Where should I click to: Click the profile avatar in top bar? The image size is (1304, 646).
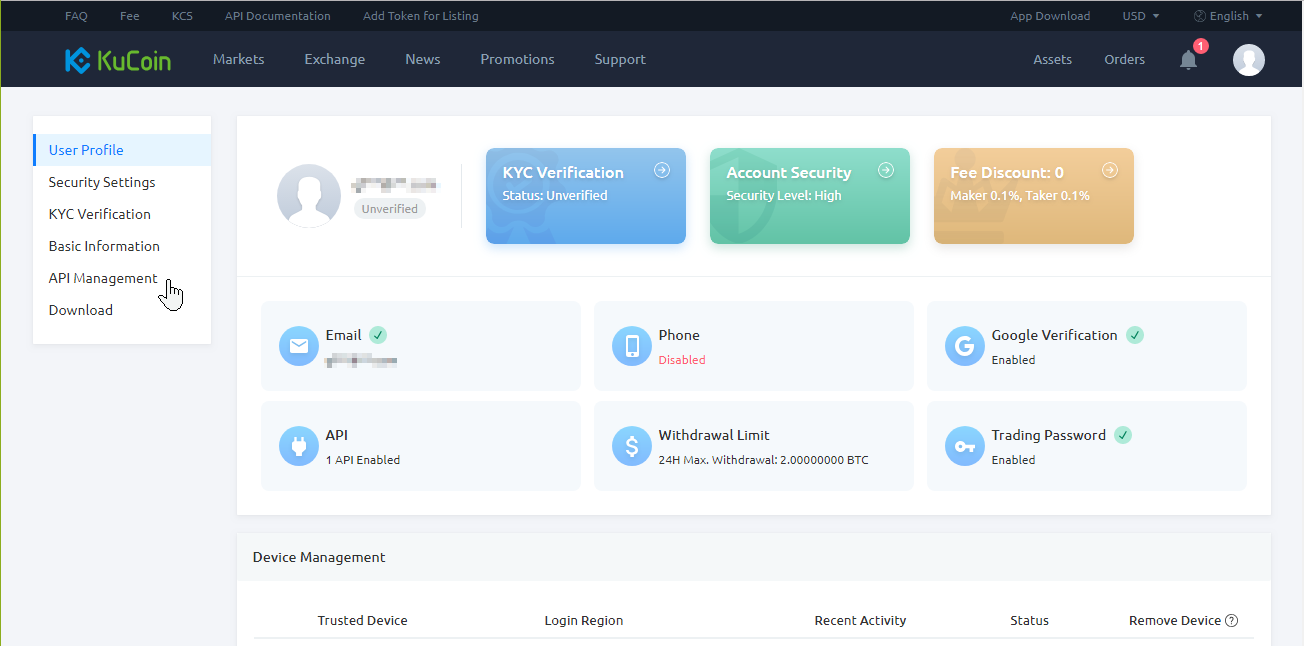[x=1248, y=60]
